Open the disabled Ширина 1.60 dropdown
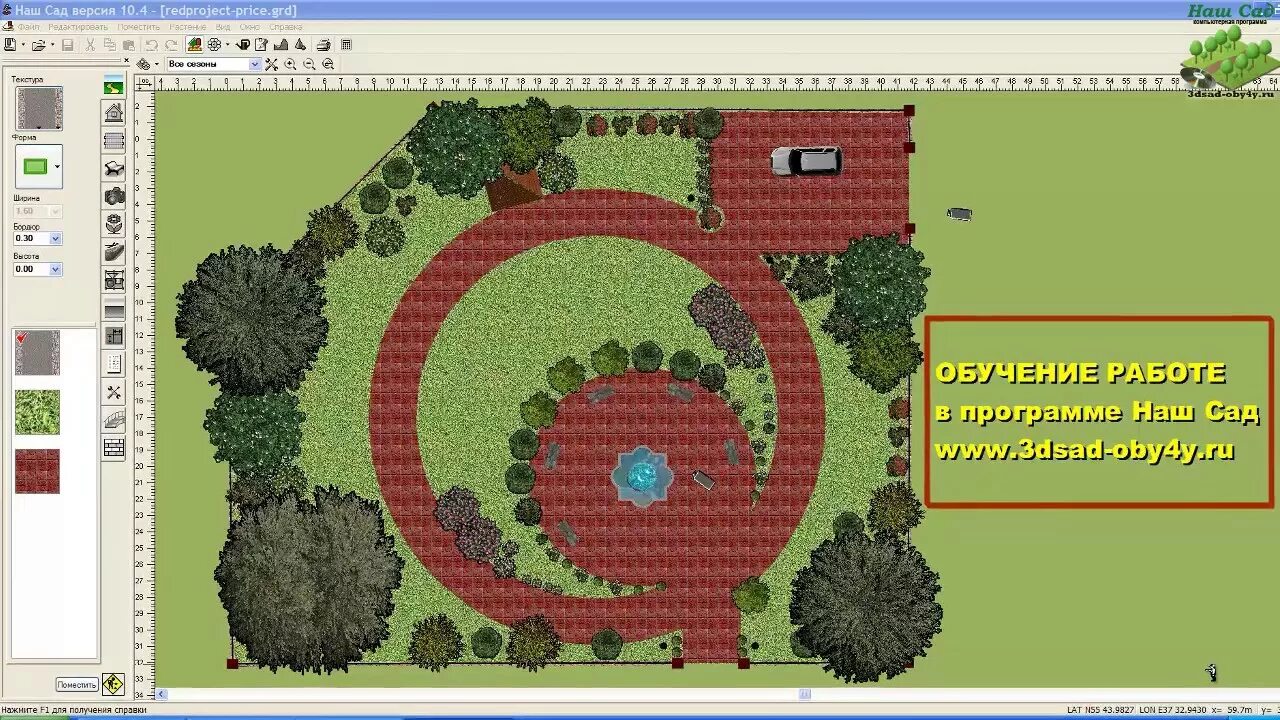Viewport: 1280px width, 720px height. point(56,211)
